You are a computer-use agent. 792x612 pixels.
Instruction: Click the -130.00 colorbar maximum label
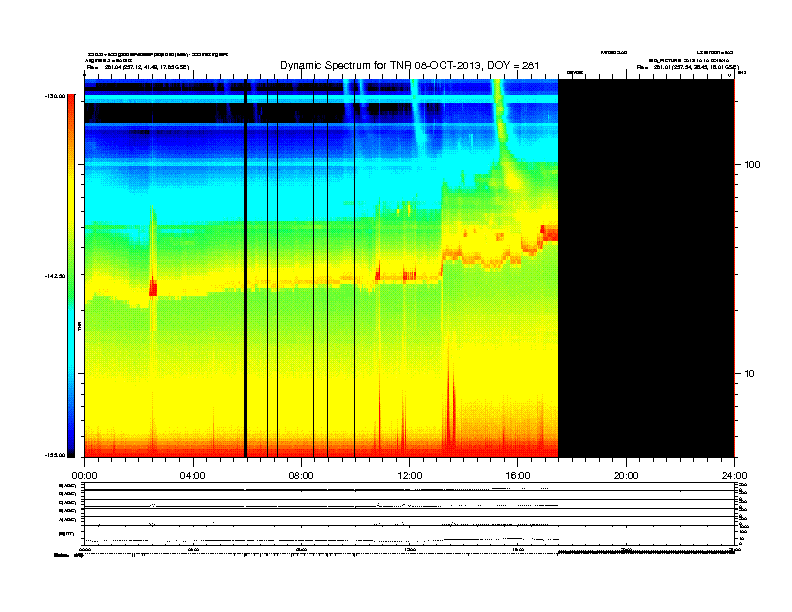point(55,96)
